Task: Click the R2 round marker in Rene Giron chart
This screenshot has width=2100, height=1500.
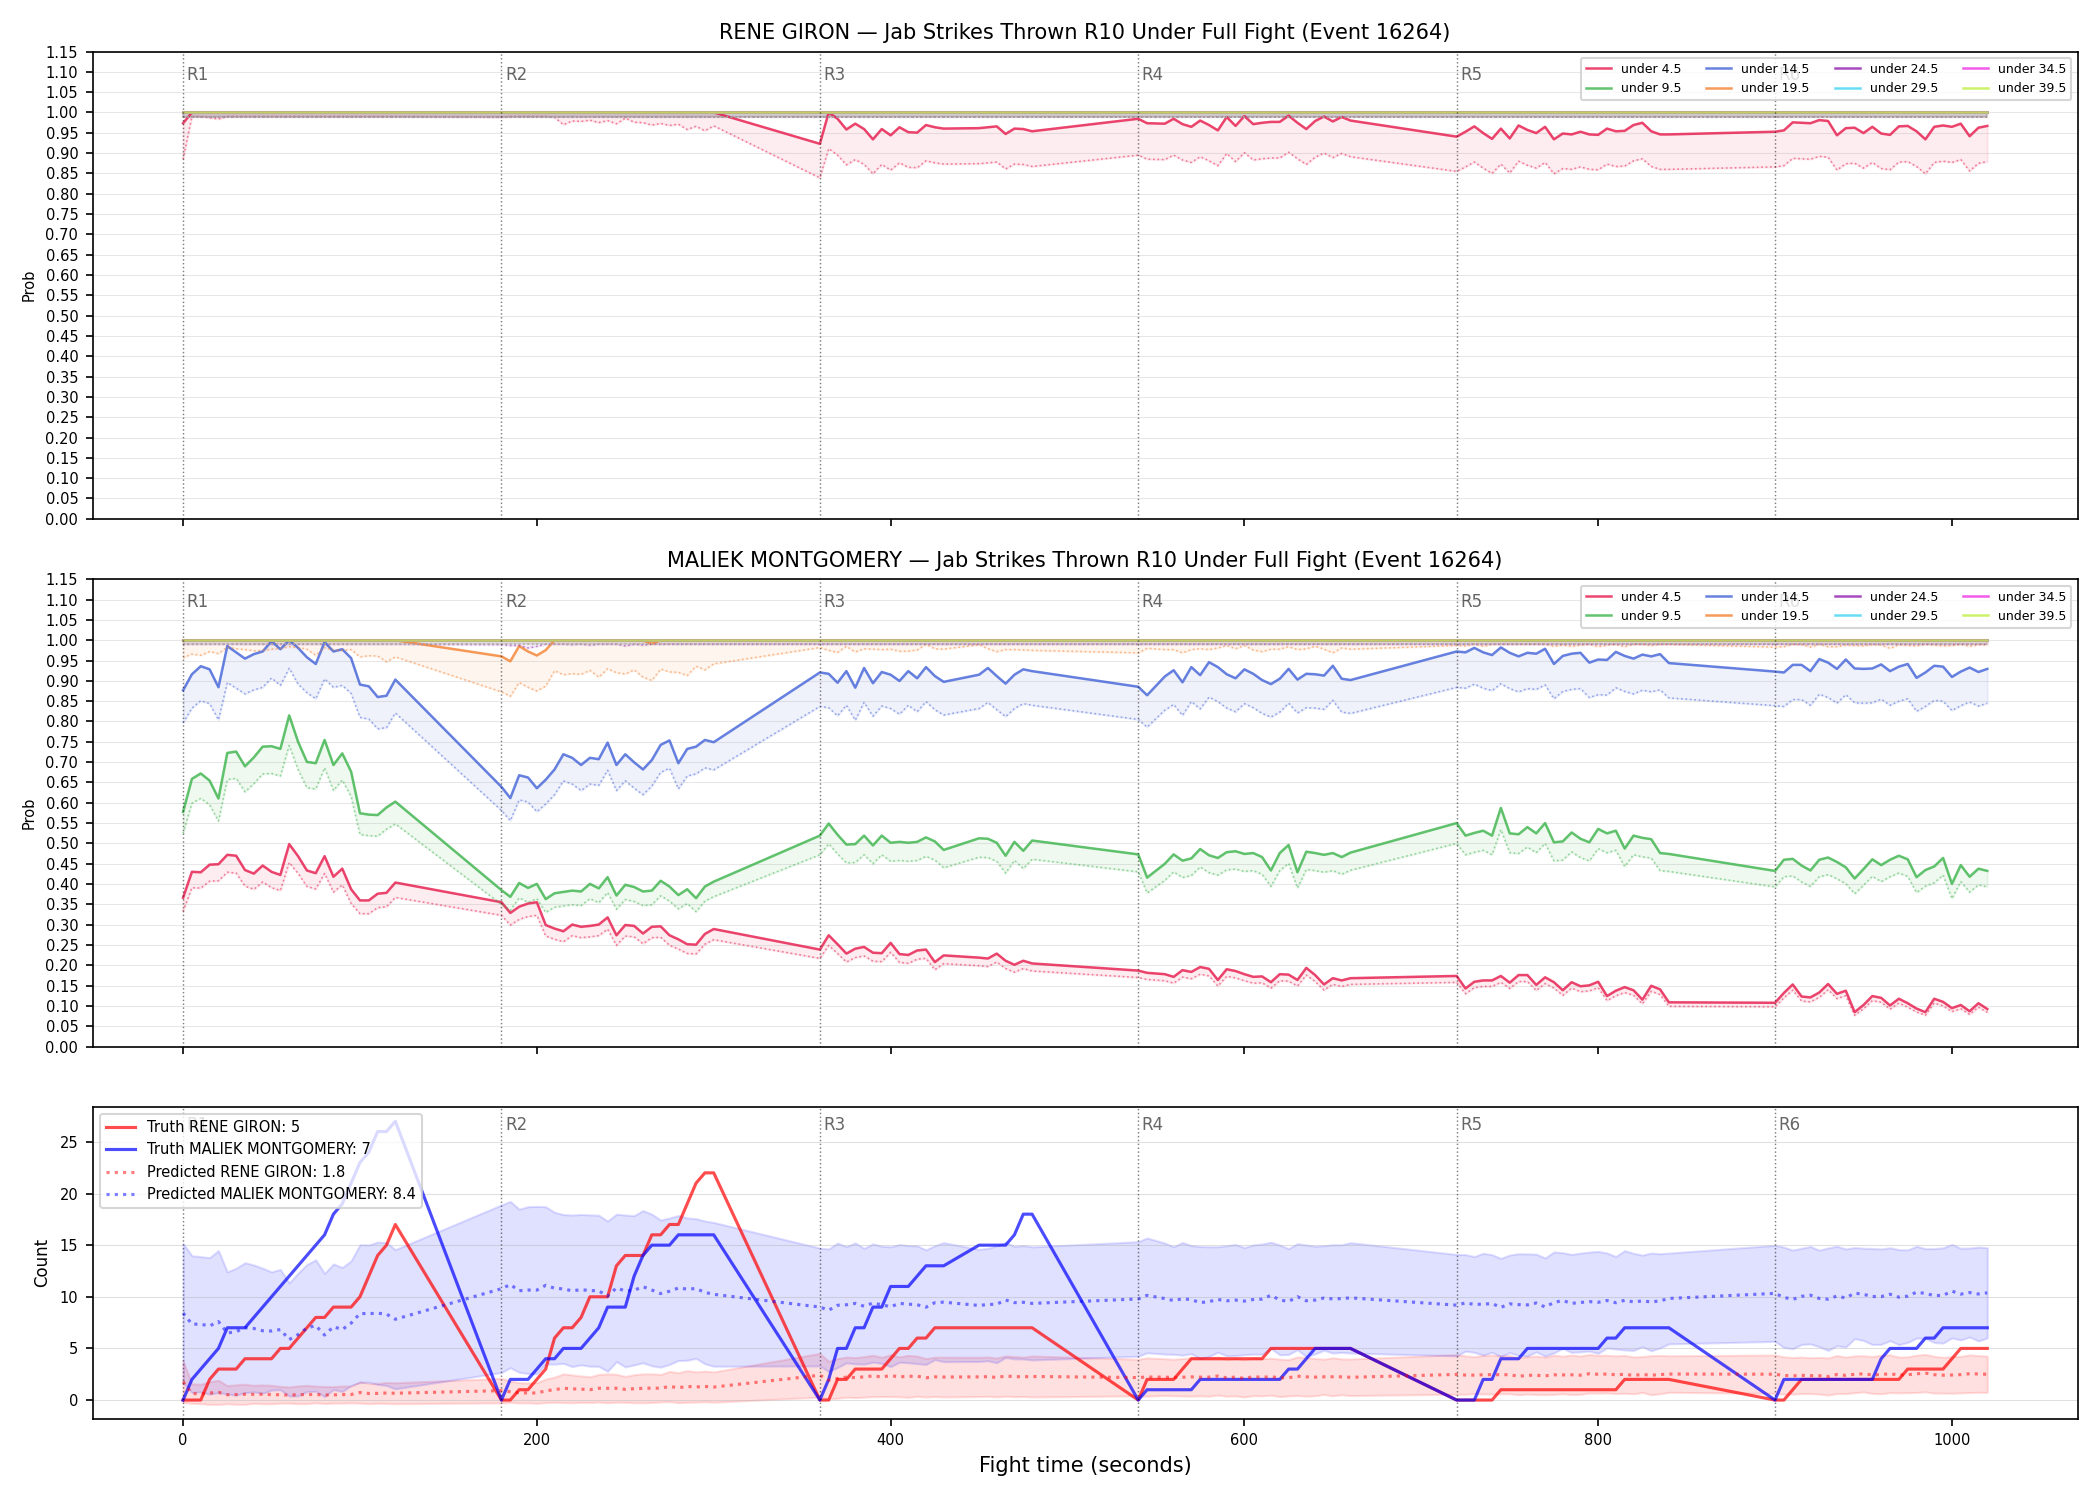Action: point(516,74)
